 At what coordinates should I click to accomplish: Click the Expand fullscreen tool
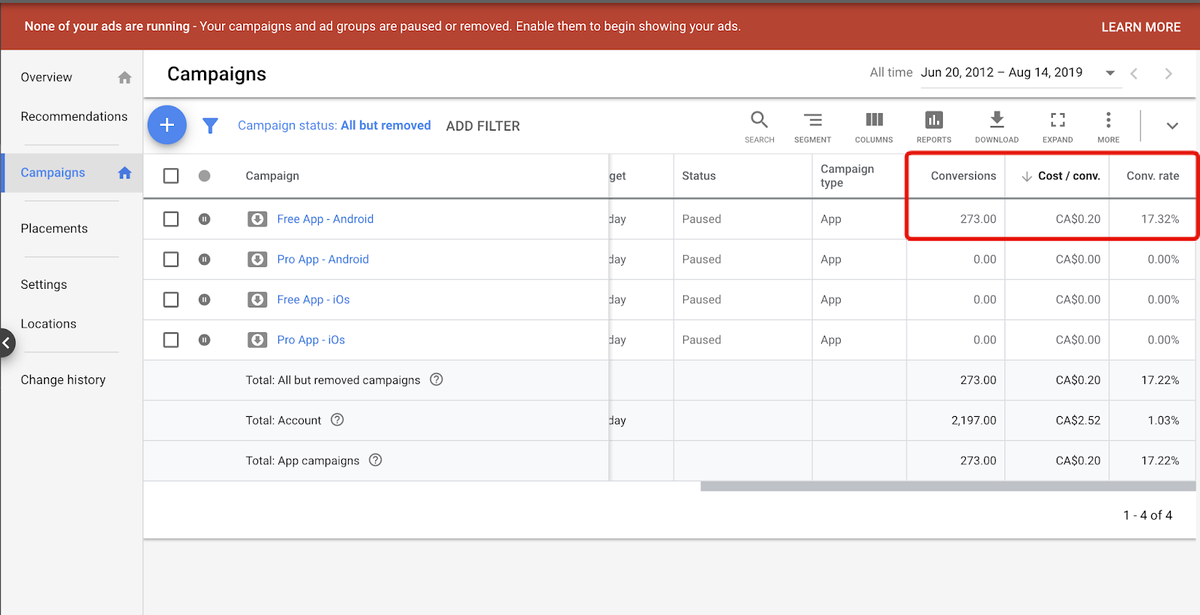(1057, 126)
